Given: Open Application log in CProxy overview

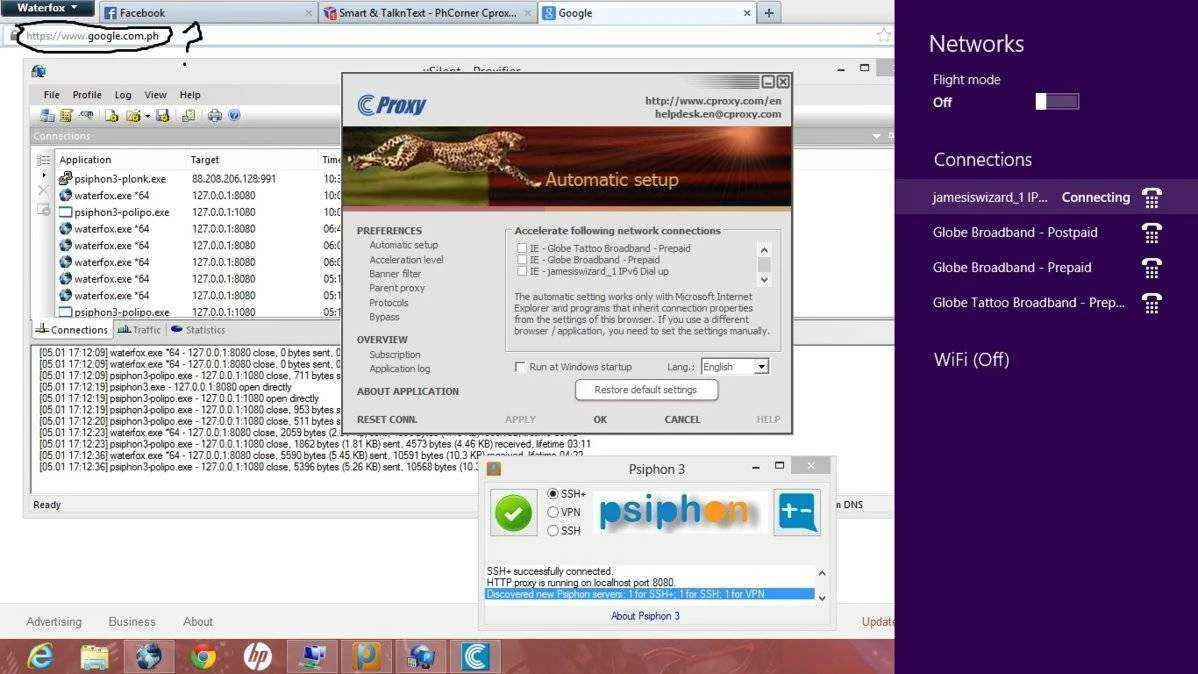Looking at the screenshot, I should pyautogui.click(x=400, y=368).
